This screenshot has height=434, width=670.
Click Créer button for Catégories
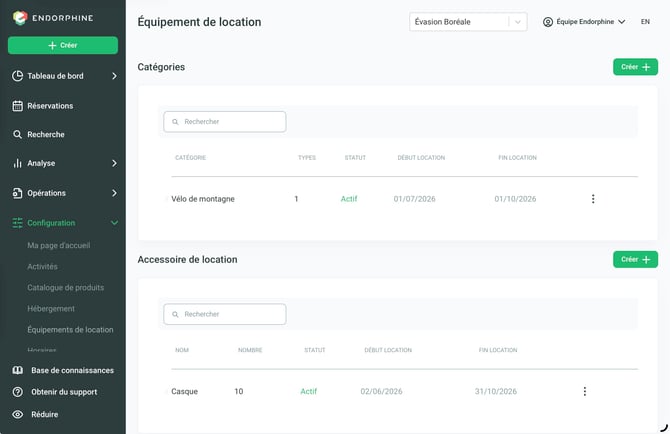(x=635, y=67)
